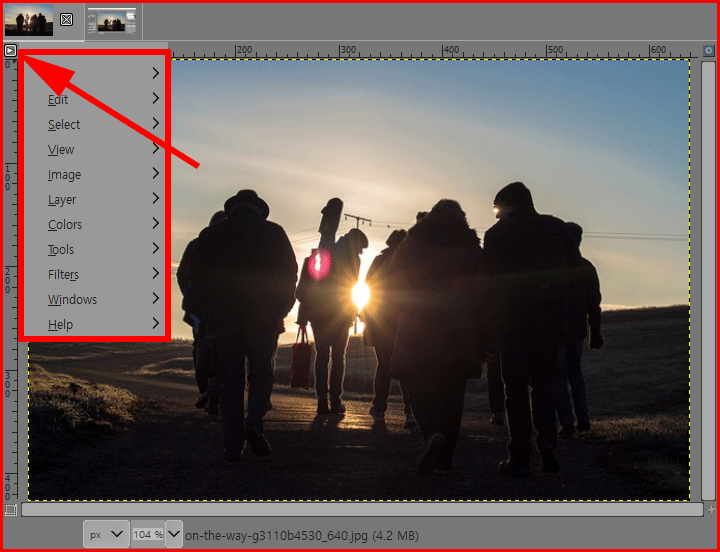Click the 104 % zoom field
720x552 pixels.
148,535
